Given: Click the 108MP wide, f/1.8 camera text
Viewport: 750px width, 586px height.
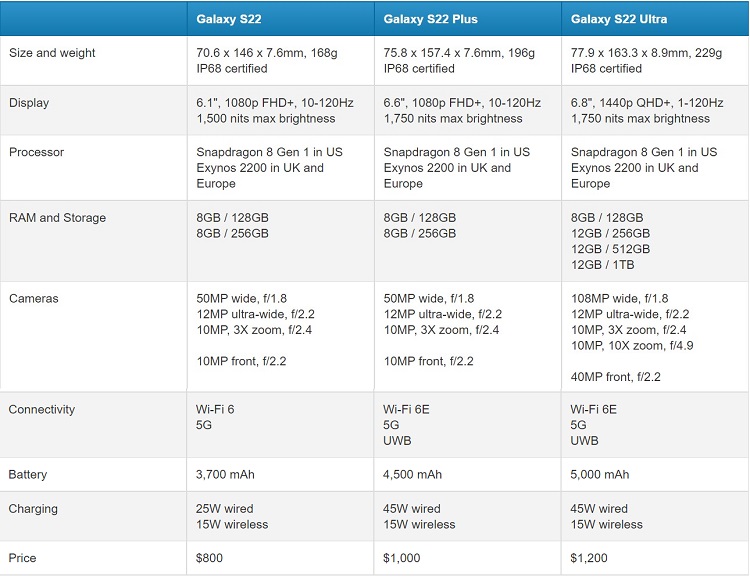Looking at the screenshot, I should pyautogui.click(x=619, y=299).
